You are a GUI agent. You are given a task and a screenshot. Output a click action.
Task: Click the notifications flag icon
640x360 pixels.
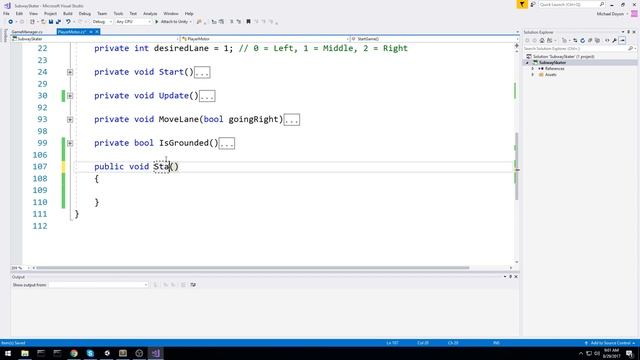click(522, 4)
